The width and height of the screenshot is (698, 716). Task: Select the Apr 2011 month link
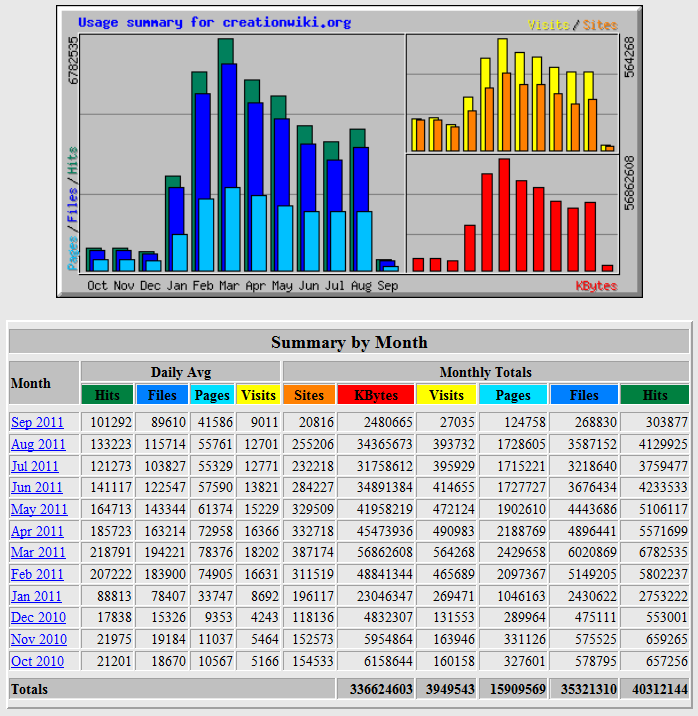pyautogui.click(x=37, y=532)
